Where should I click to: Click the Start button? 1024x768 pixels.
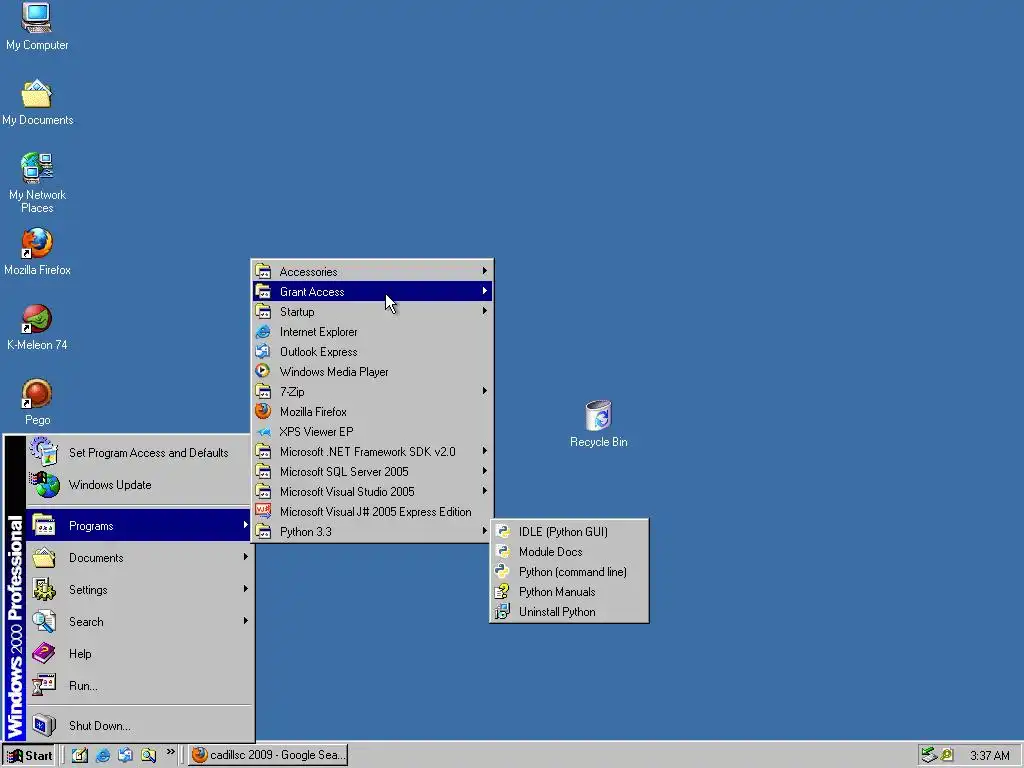click(x=30, y=756)
